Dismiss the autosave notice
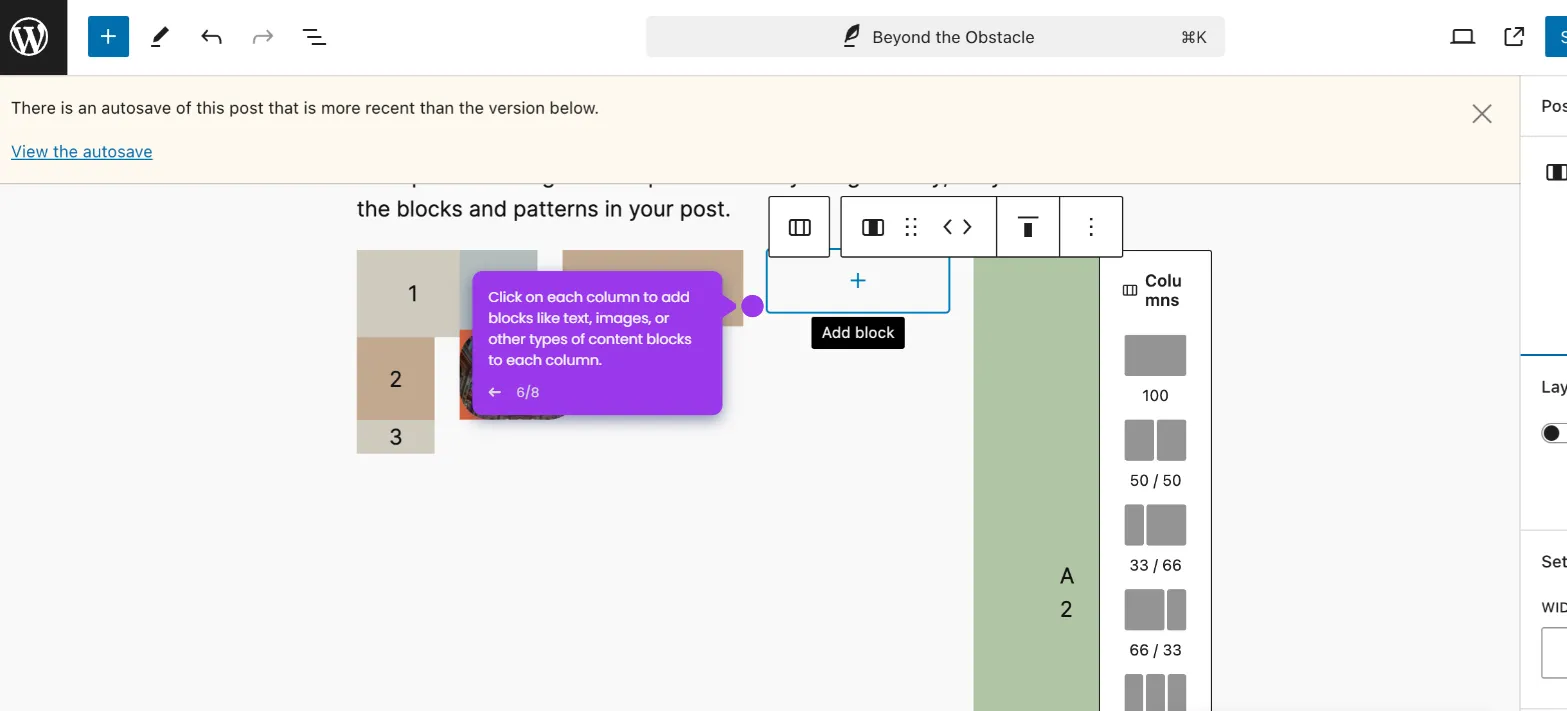 tap(1482, 114)
